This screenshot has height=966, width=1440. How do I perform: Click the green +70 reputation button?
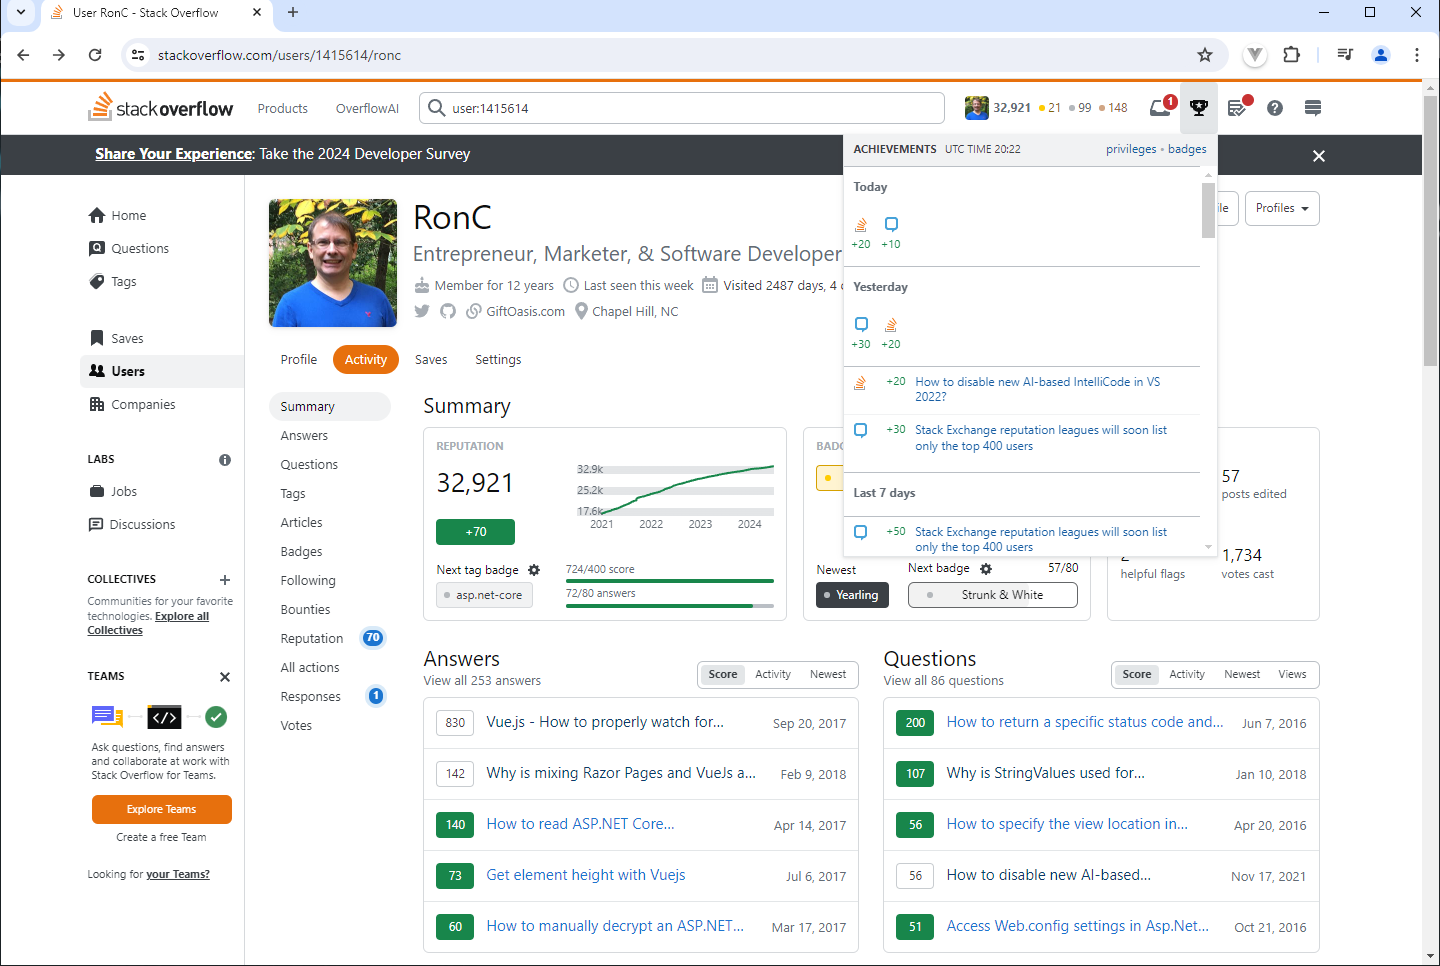(476, 532)
